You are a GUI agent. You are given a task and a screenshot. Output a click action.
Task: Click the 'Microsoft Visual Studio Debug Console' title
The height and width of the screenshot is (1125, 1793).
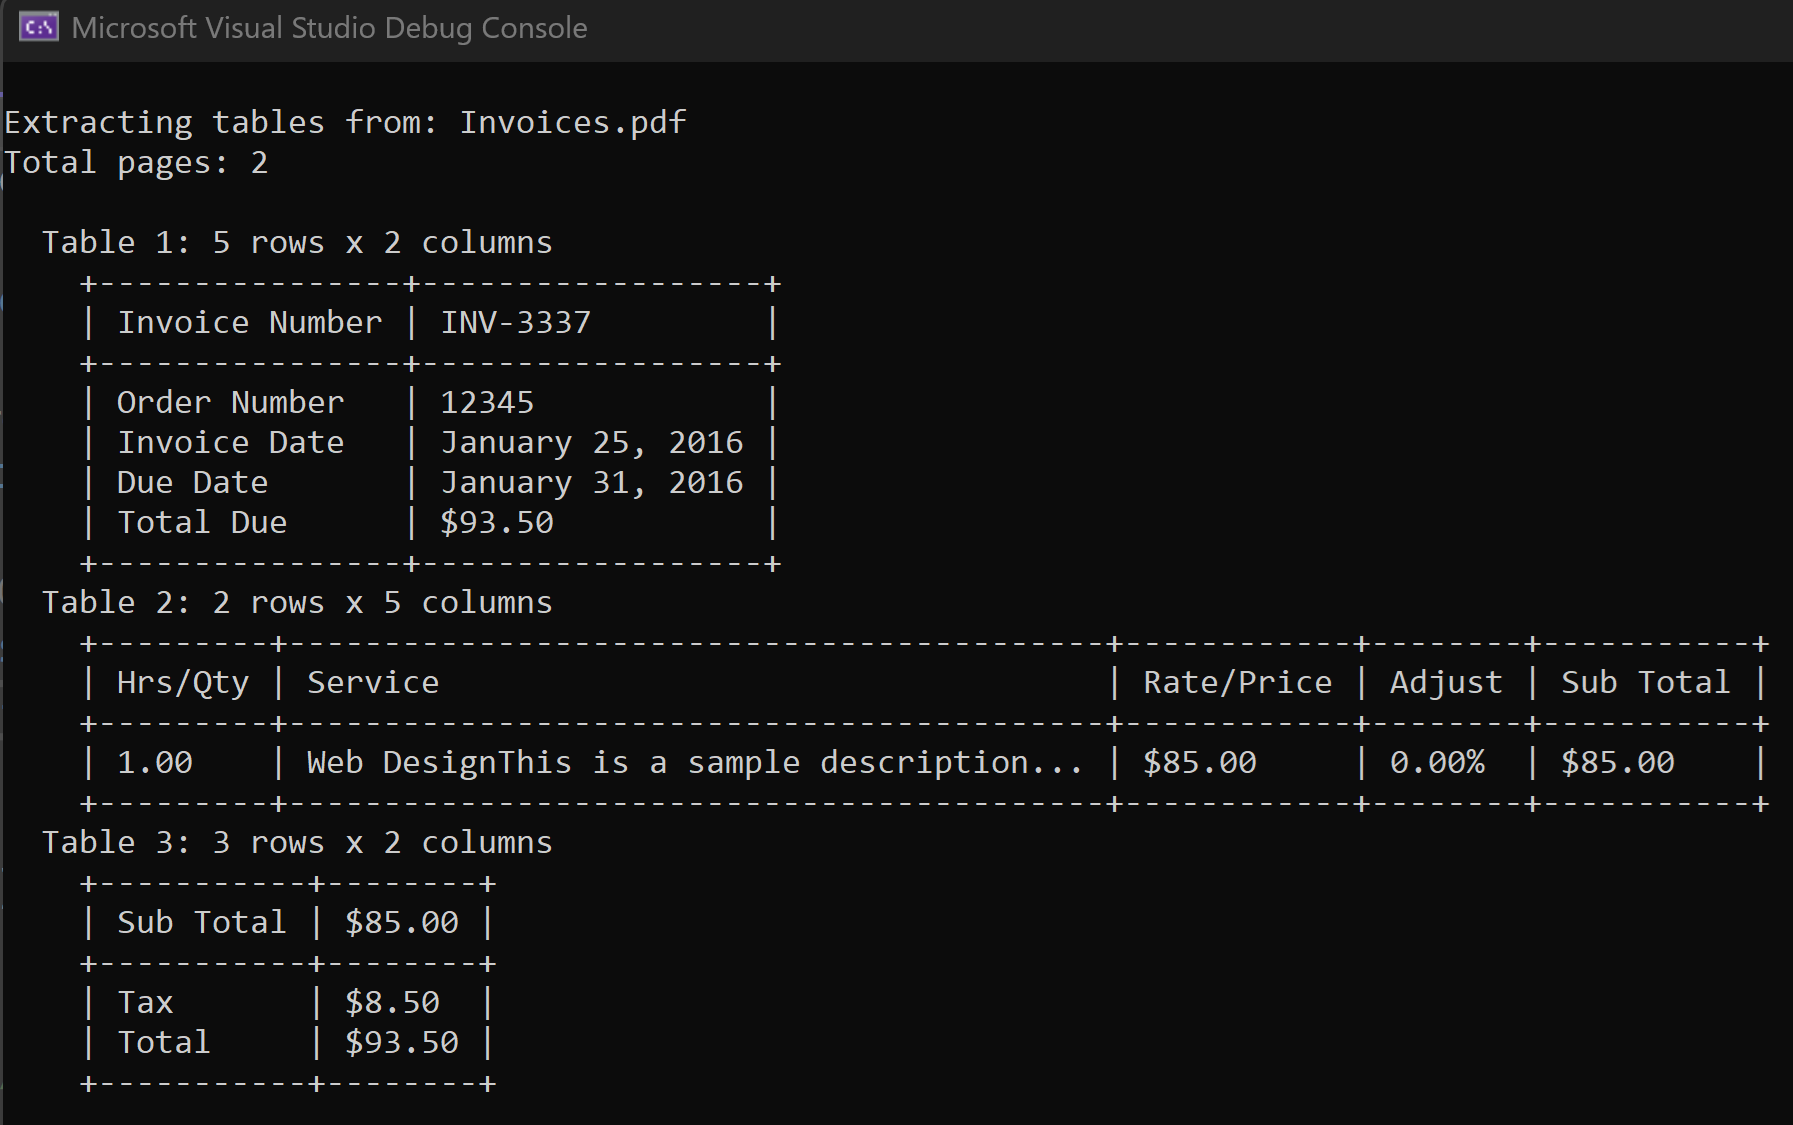tap(329, 28)
